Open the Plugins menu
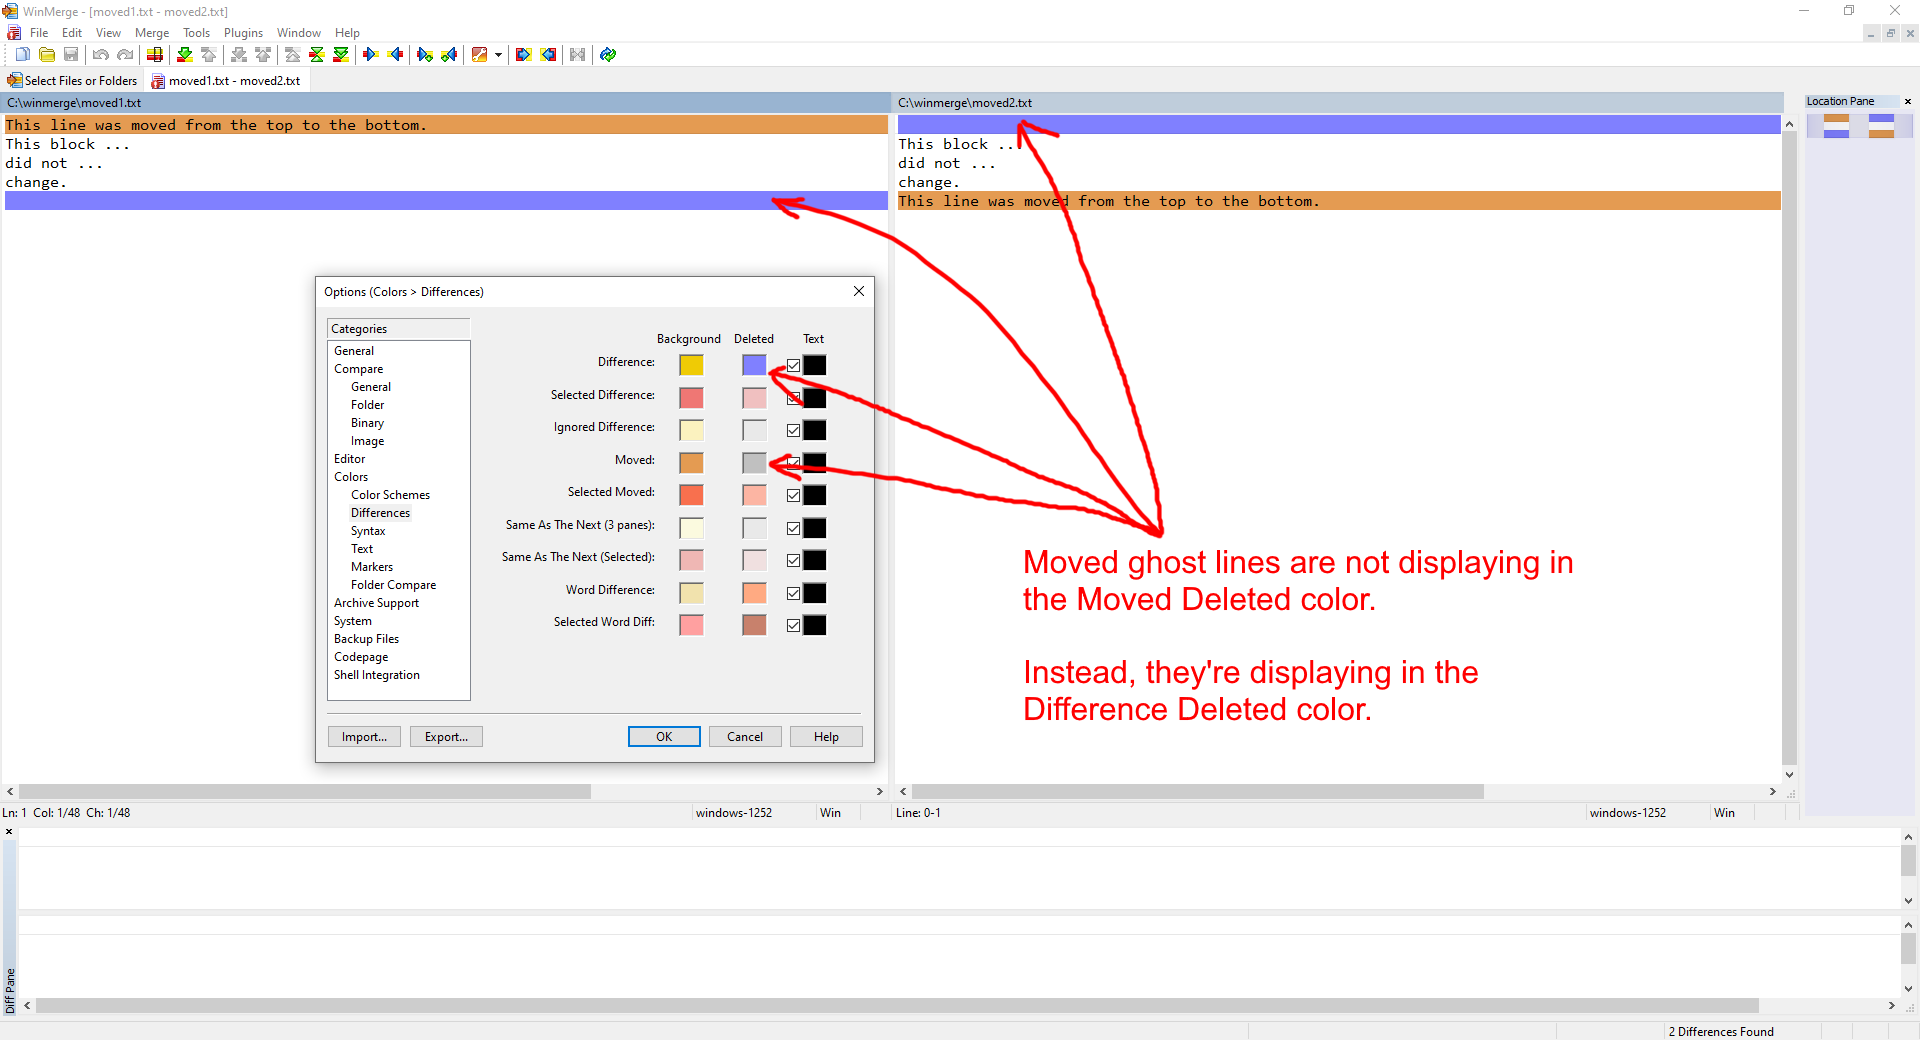Viewport: 1920px width, 1040px height. 243,32
